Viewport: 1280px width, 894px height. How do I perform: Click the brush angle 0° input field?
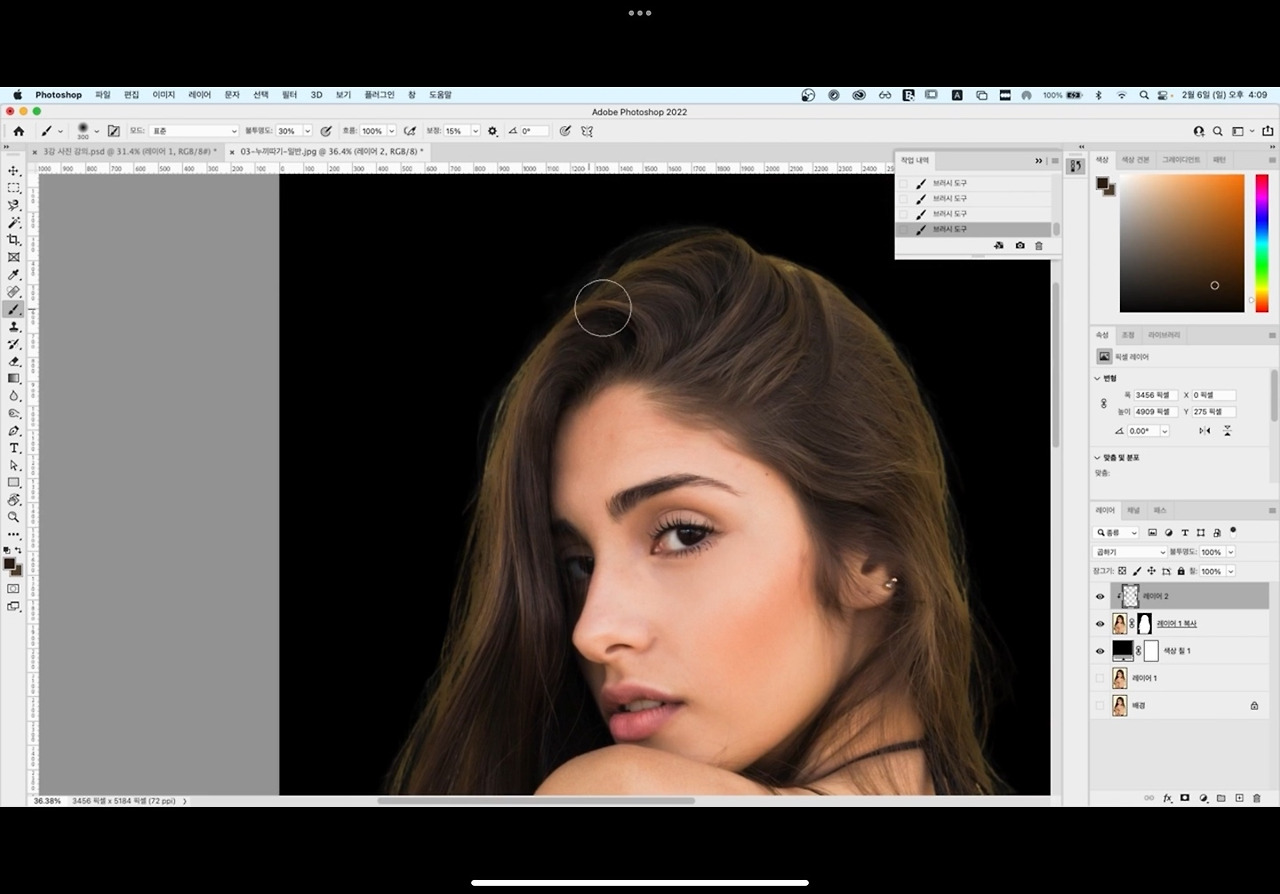[534, 131]
